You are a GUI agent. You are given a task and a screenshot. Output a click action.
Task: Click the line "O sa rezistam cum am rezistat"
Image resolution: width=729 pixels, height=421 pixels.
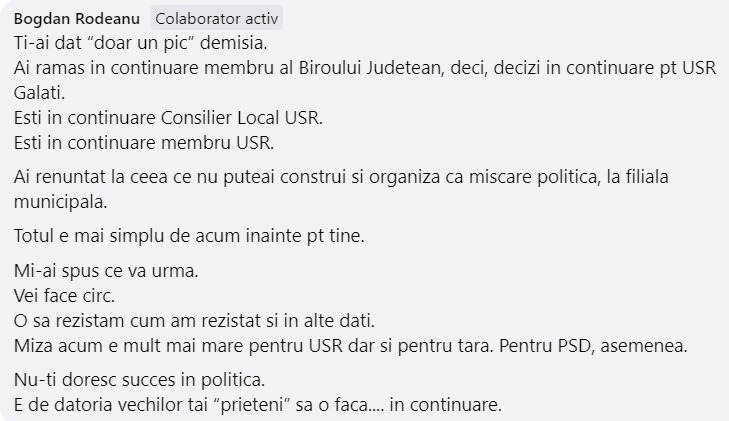[x=194, y=321]
